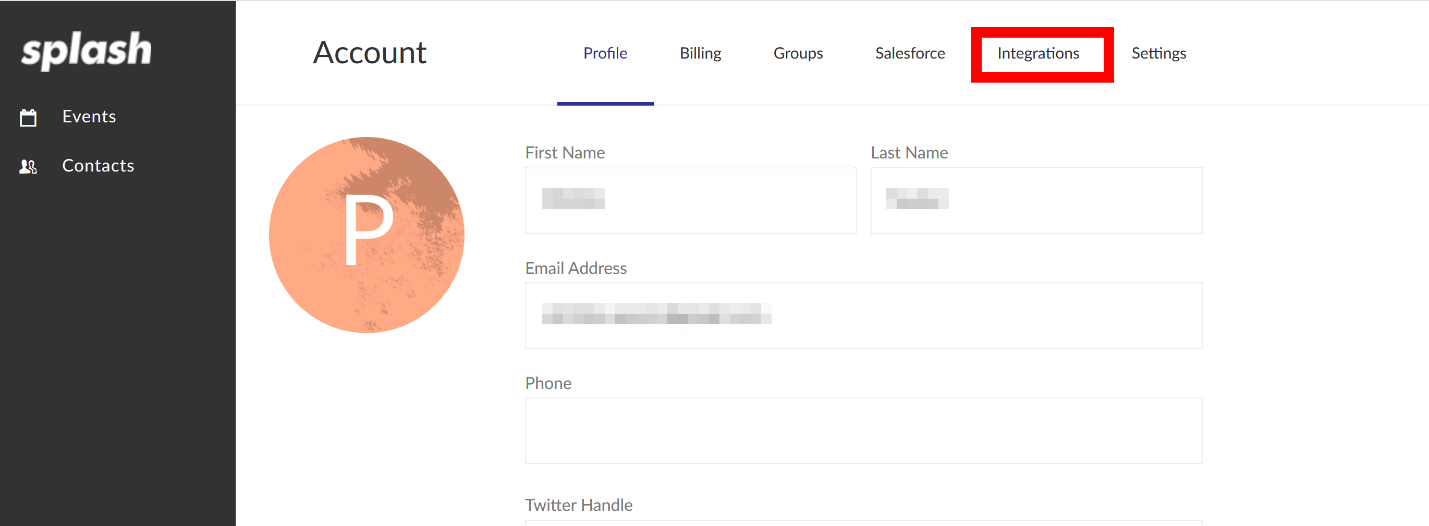
Task: Go to the Settings tab
Action: (x=1159, y=53)
